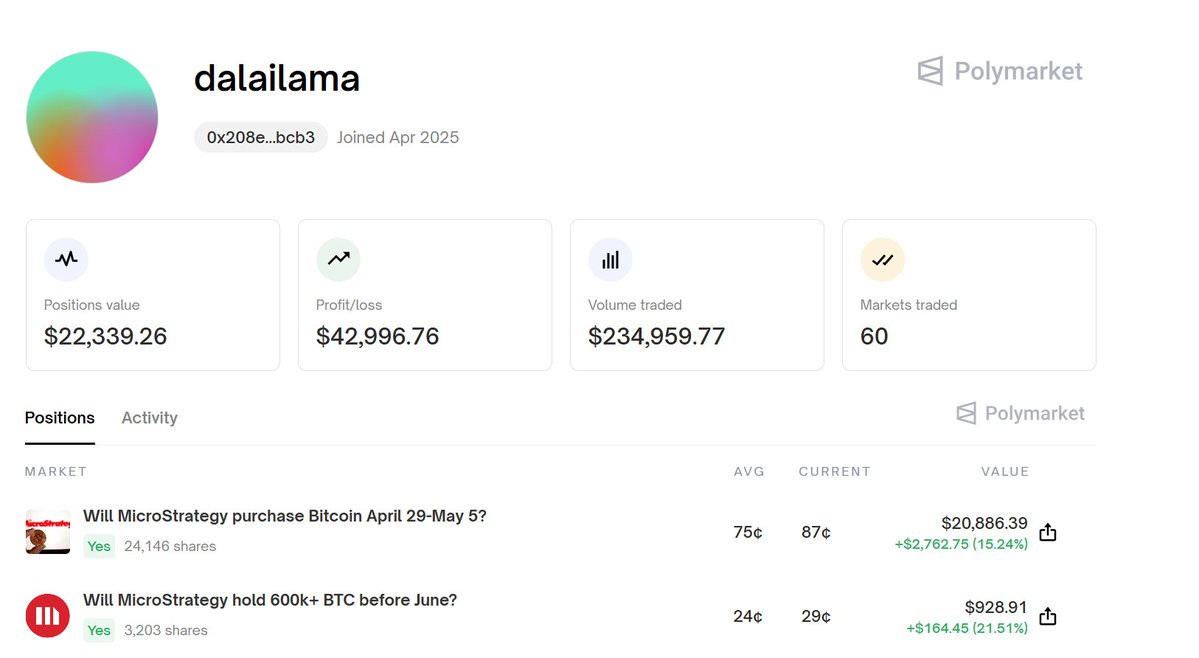The height and width of the screenshot is (658, 1199).
Task: Copy the 0x208e...bcb3 wallet address
Action: pos(260,138)
